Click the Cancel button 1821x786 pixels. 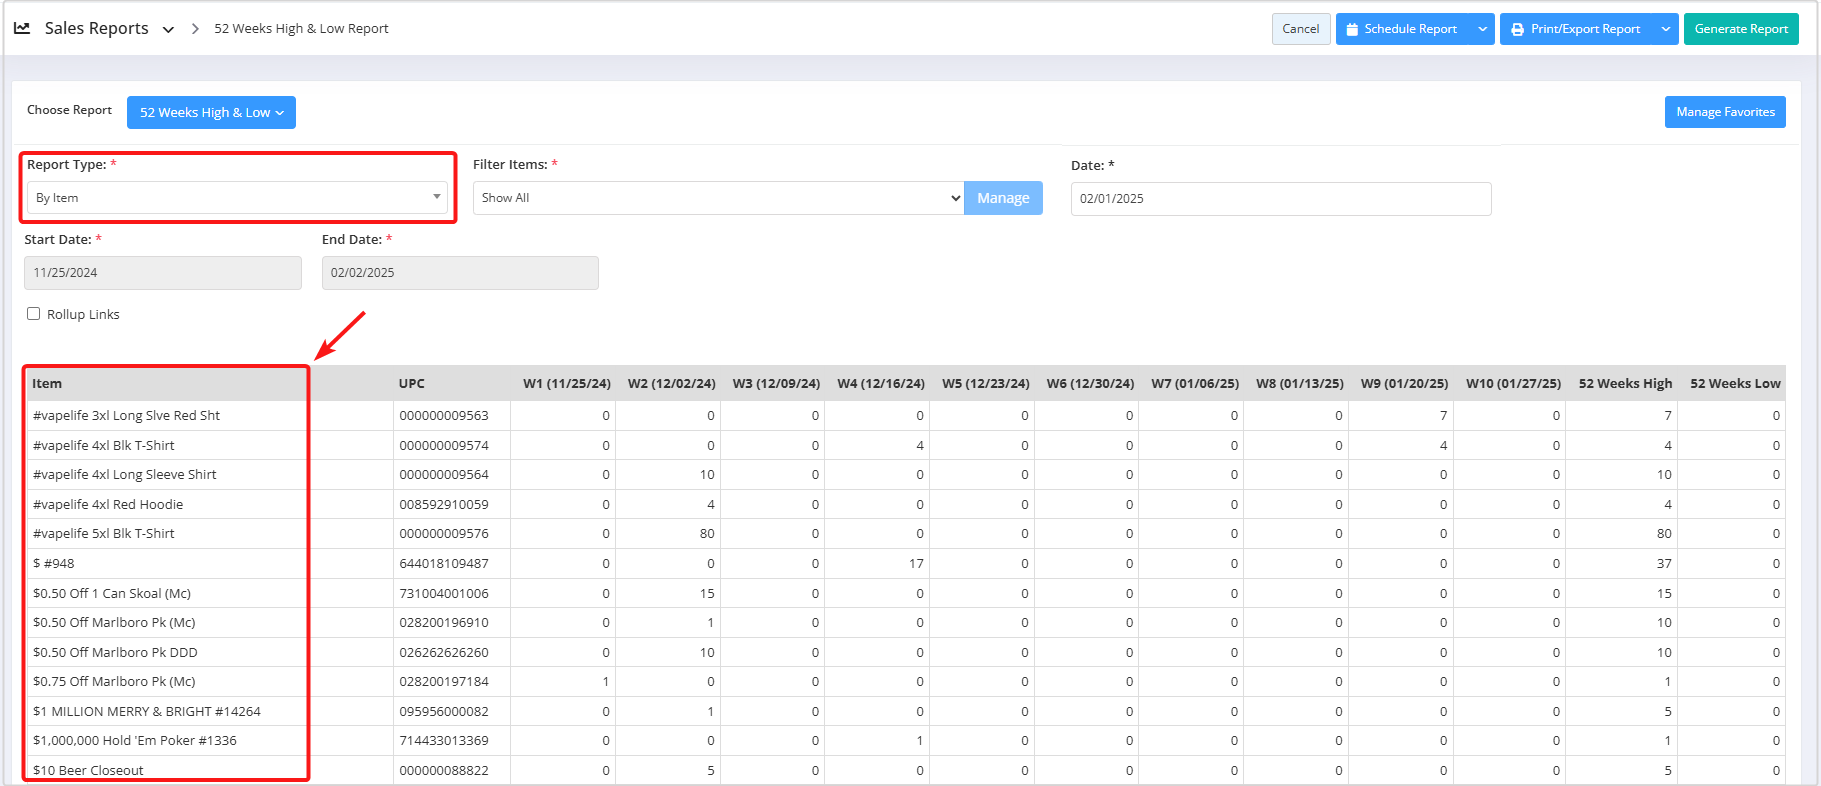1300,29
